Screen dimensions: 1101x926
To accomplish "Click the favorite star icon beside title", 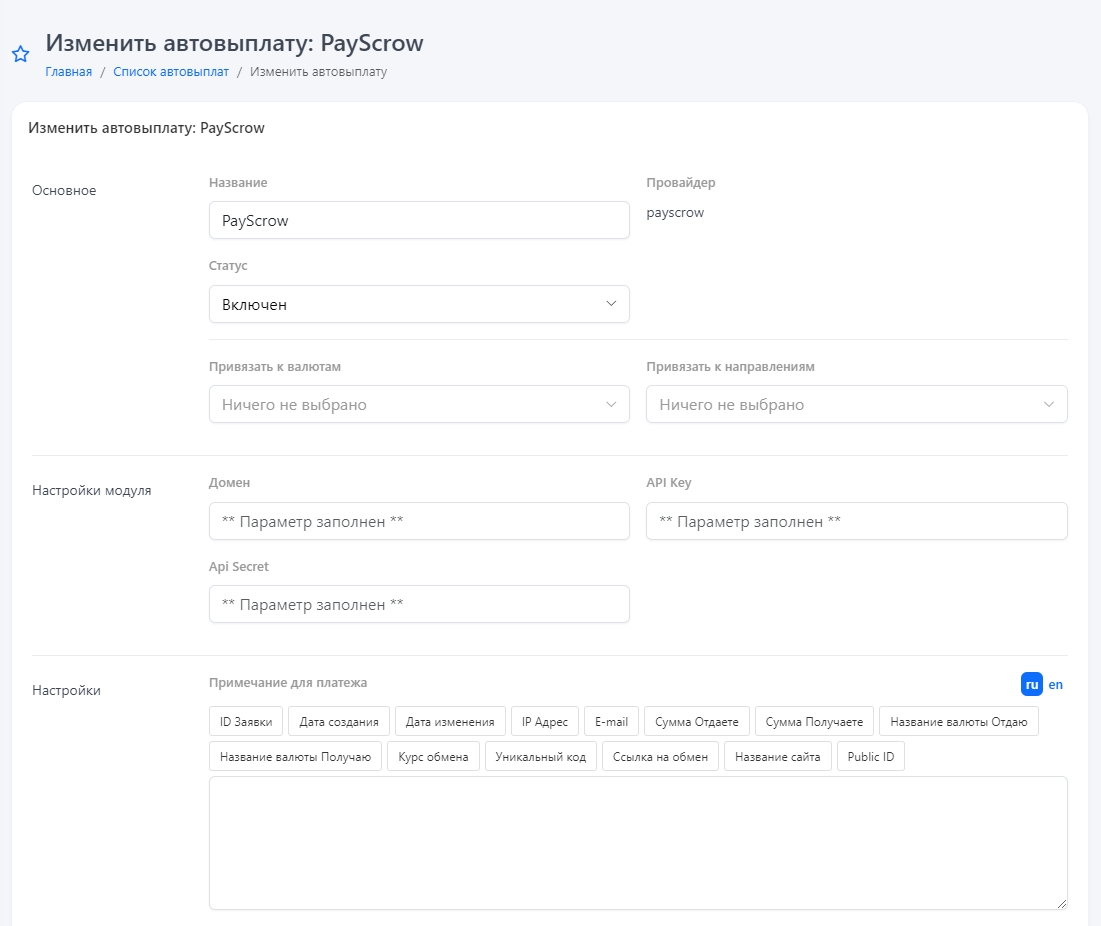I will (20, 54).
